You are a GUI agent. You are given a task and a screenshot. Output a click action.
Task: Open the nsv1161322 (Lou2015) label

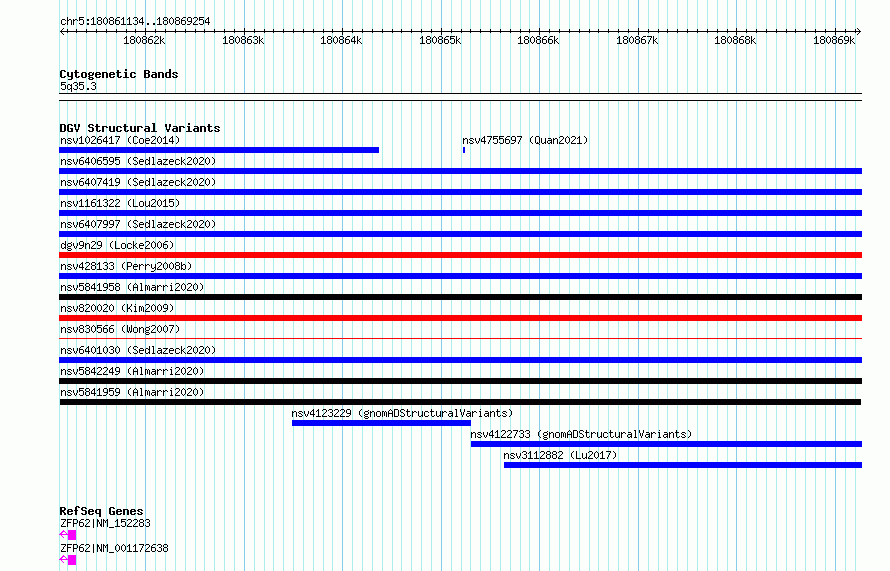point(120,203)
